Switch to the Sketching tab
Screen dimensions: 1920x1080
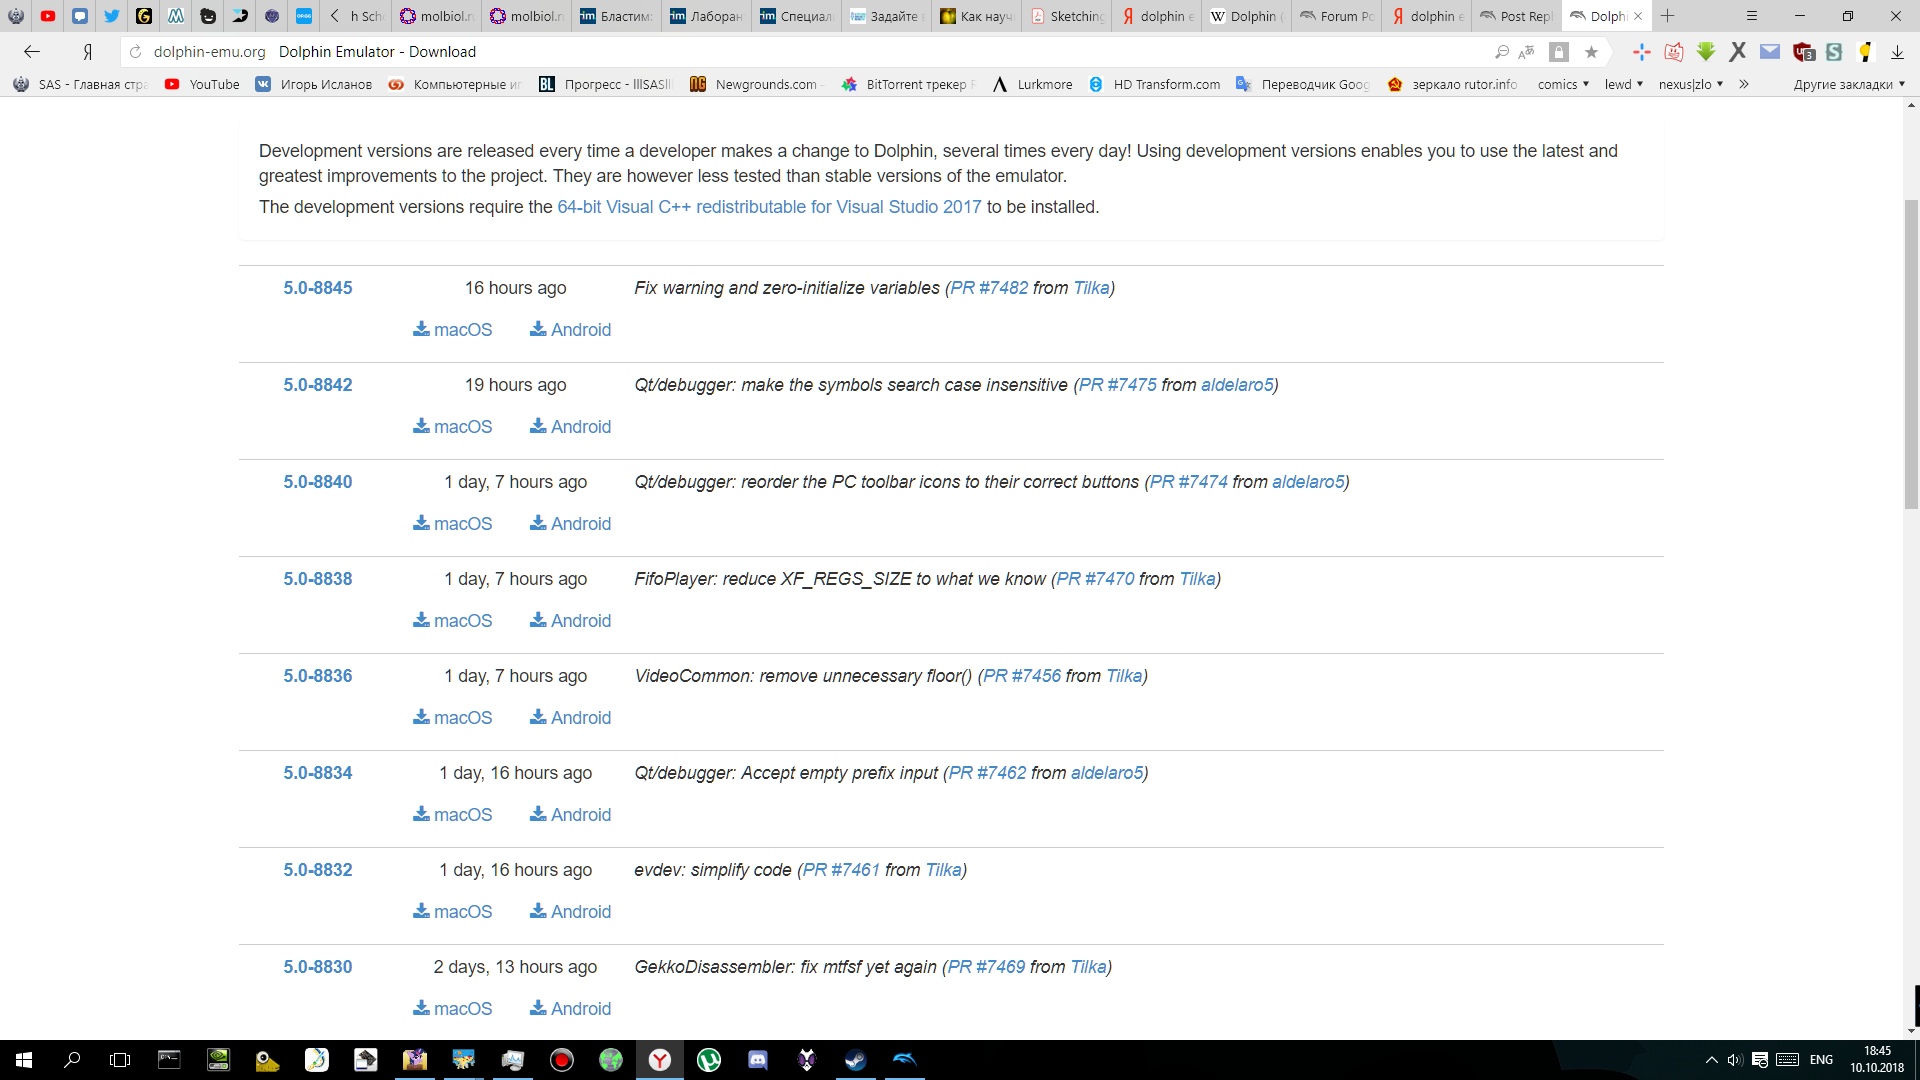(x=1066, y=16)
